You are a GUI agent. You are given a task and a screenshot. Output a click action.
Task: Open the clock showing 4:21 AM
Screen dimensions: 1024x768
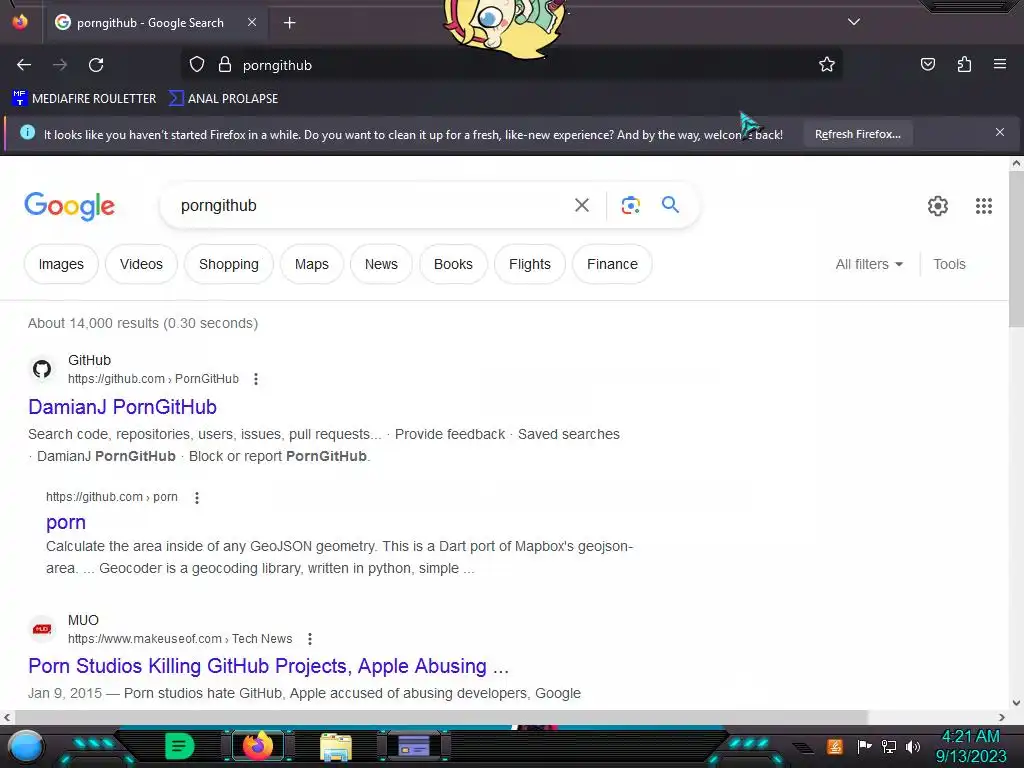970,736
